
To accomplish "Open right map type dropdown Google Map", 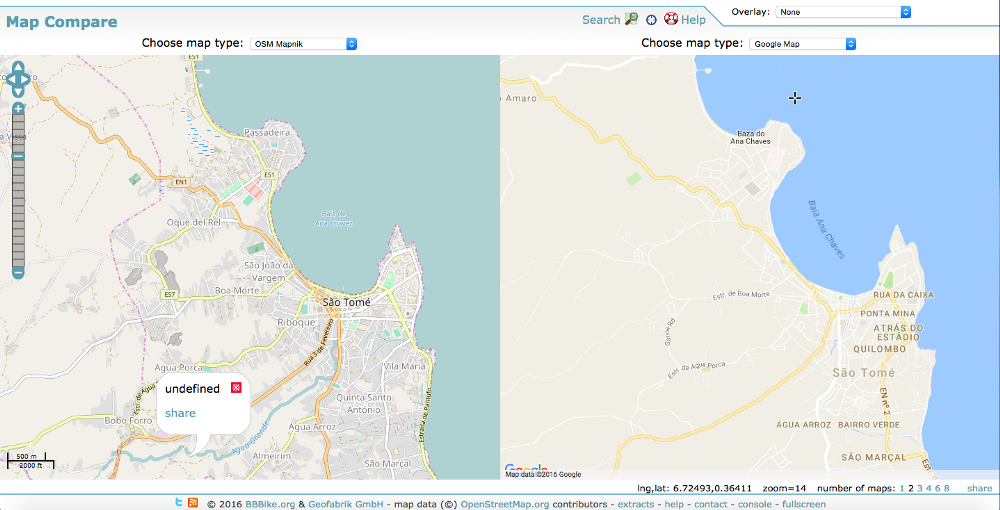I will click(802, 44).
